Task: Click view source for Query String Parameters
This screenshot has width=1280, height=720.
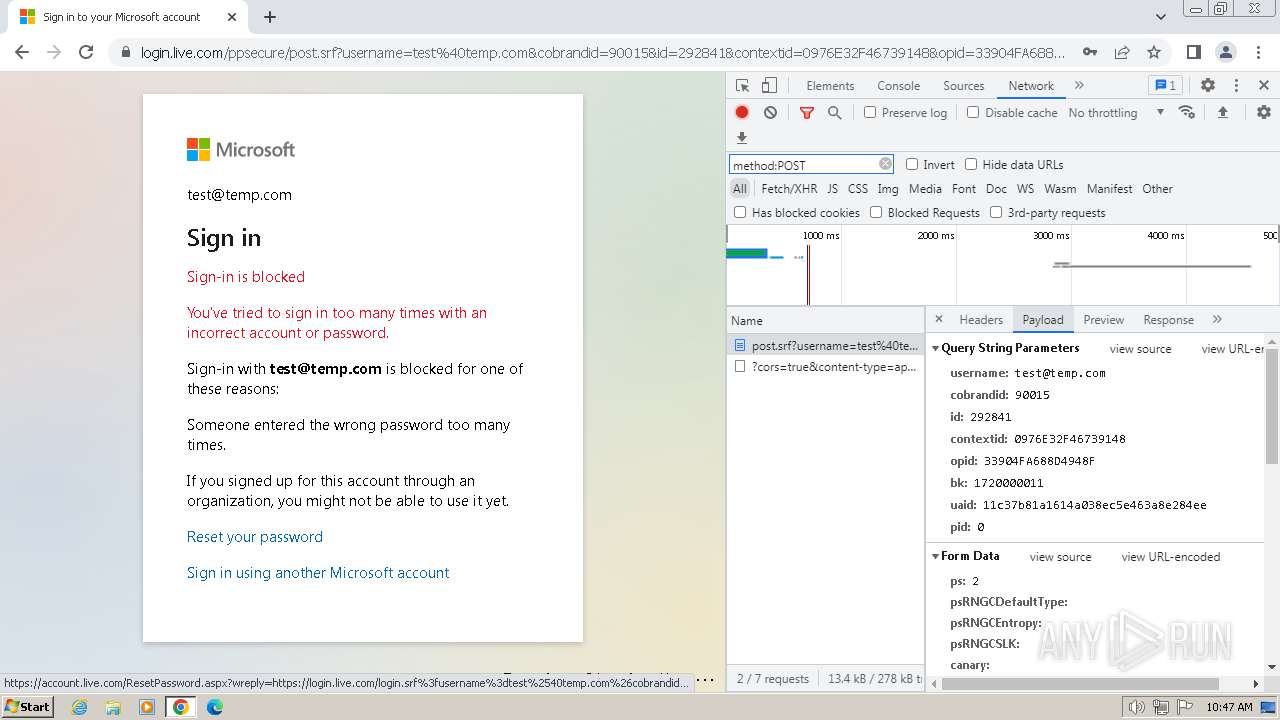Action: (1140, 349)
